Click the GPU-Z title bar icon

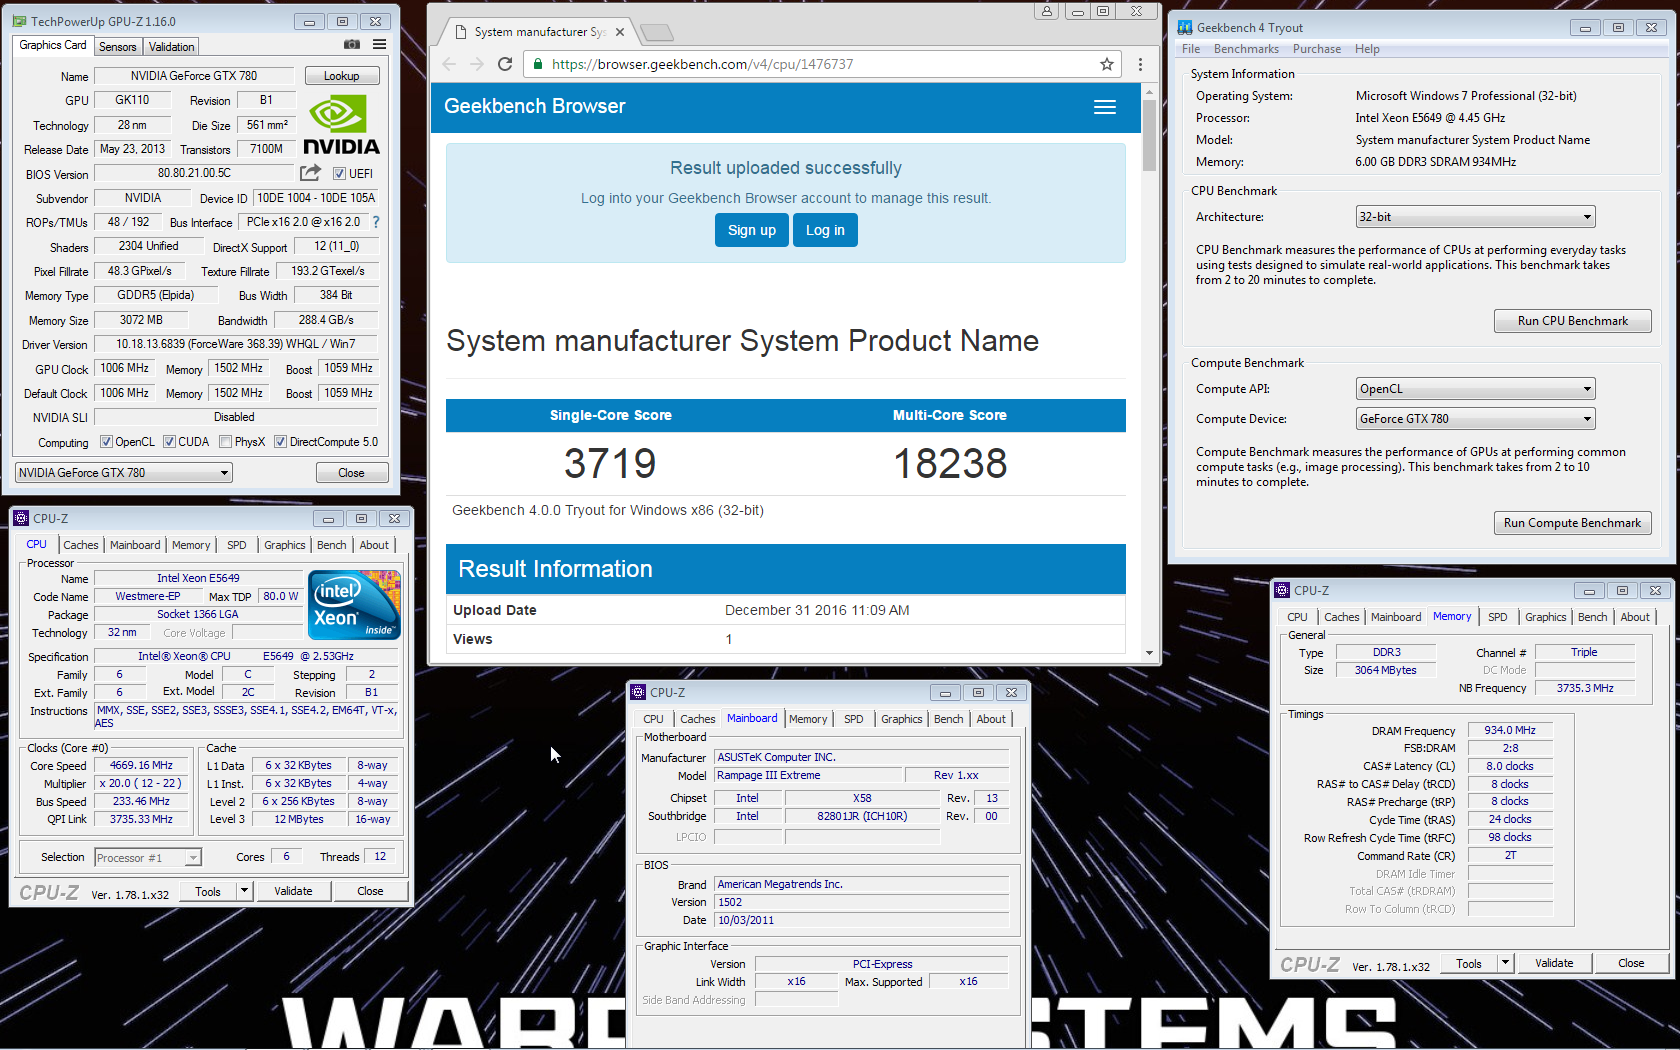tap(19, 21)
